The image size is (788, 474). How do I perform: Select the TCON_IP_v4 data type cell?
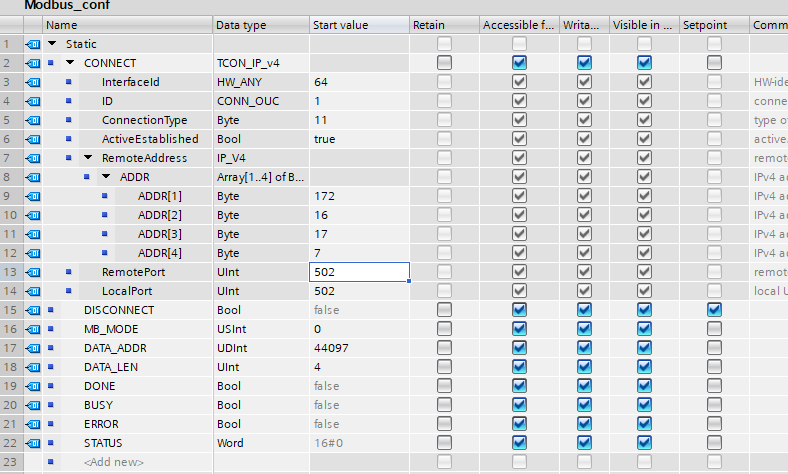click(261, 63)
